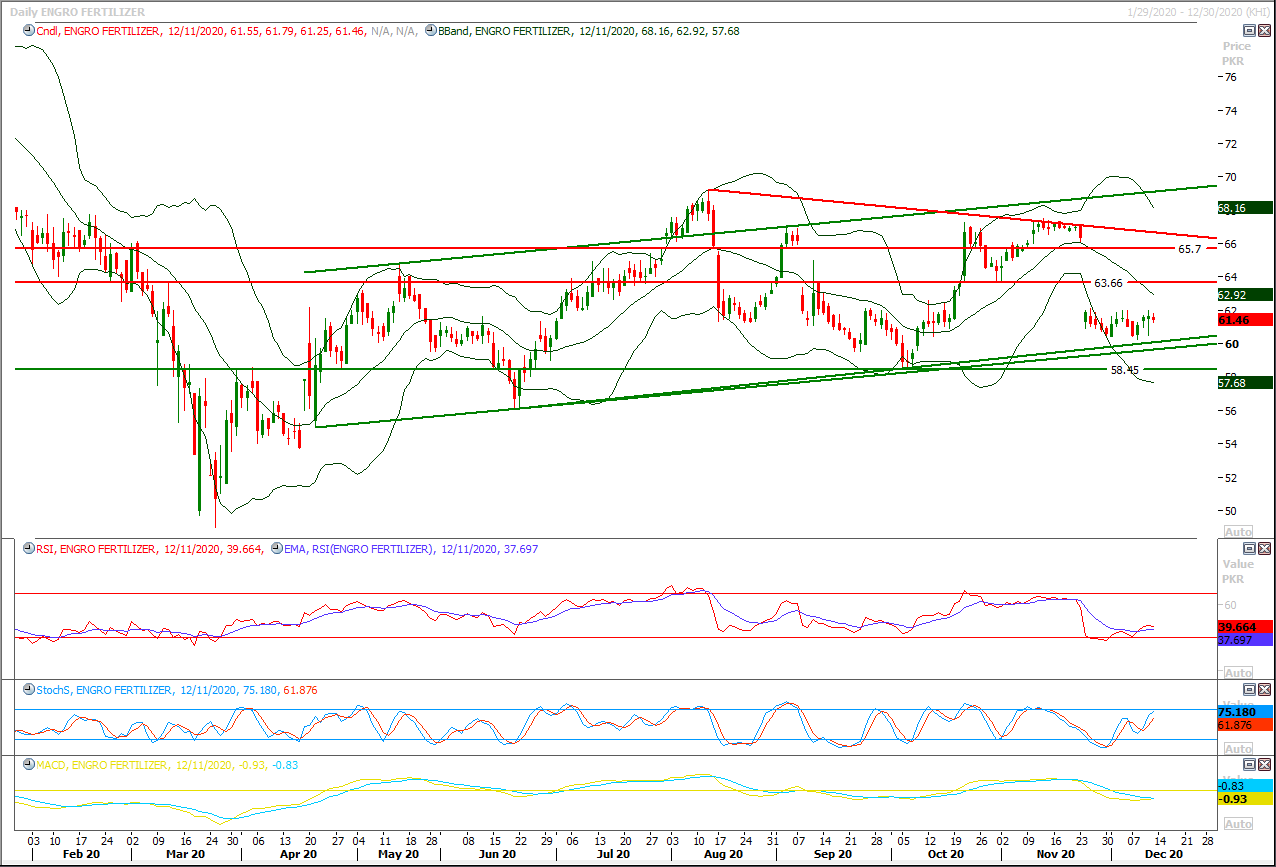Toggle Auto scale in the MACD pane
This screenshot has width=1276, height=867.
click(x=1238, y=824)
